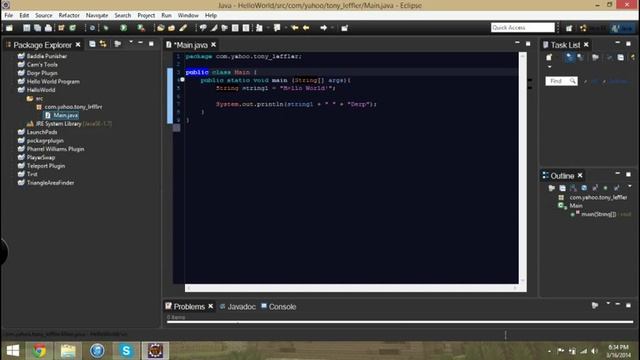Image resolution: width=640 pixels, height=360 pixels.
Task: Click the editor horizontal scrollbar
Action: (x=351, y=288)
